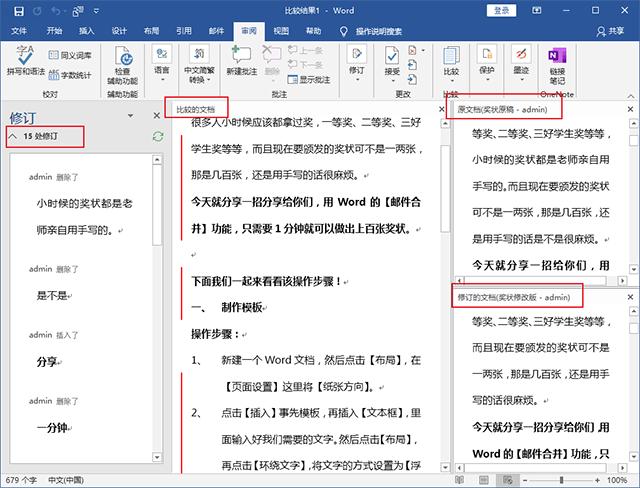The height and width of the screenshot is (488, 640).
Task: Click the Undo arrow in quick access toolbar
Action: pyautogui.click(x=56, y=11)
